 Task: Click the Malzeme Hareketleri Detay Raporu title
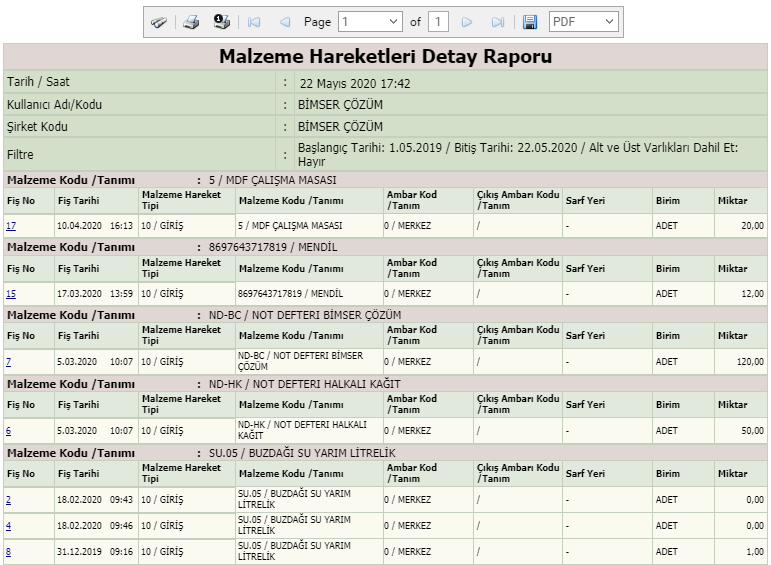pyautogui.click(x=385, y=57)
